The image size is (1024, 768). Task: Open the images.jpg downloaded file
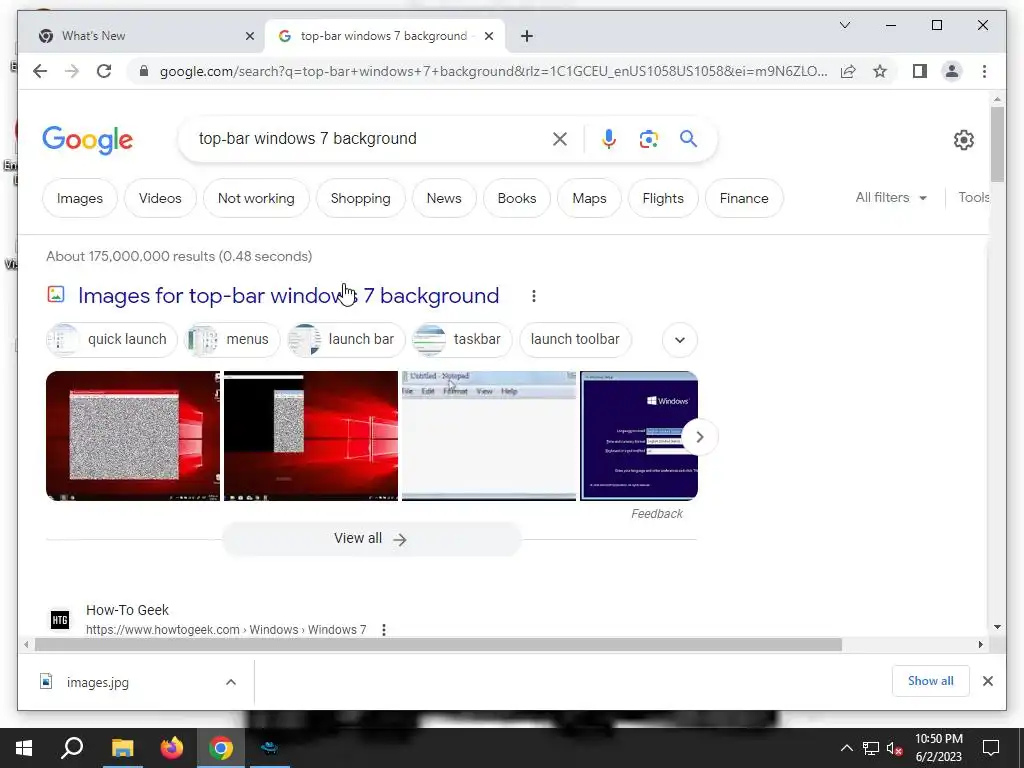click(98, 682)
